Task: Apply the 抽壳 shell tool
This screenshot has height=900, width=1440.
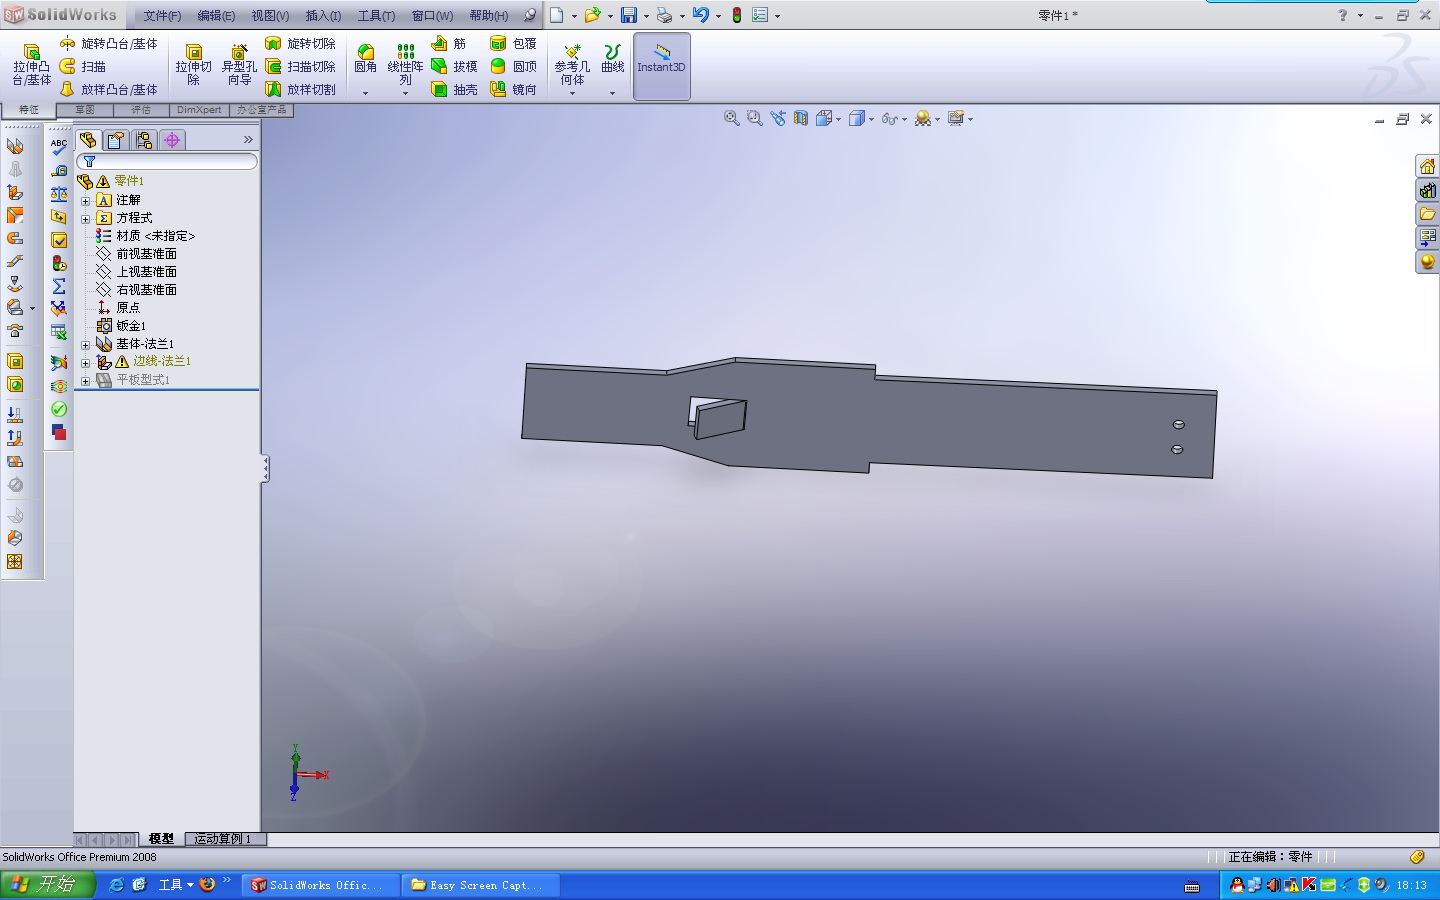Action: coord(454,89)
